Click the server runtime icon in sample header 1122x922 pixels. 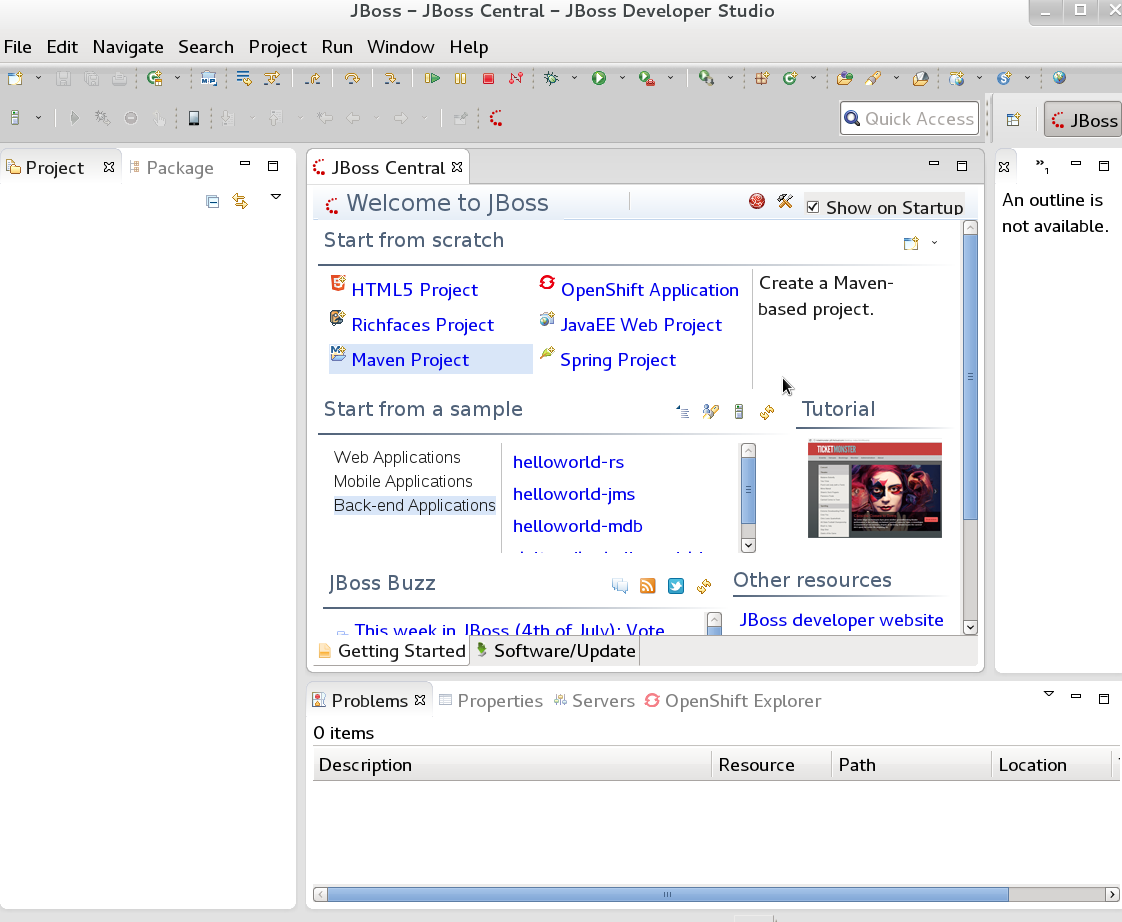pos(738,412)
